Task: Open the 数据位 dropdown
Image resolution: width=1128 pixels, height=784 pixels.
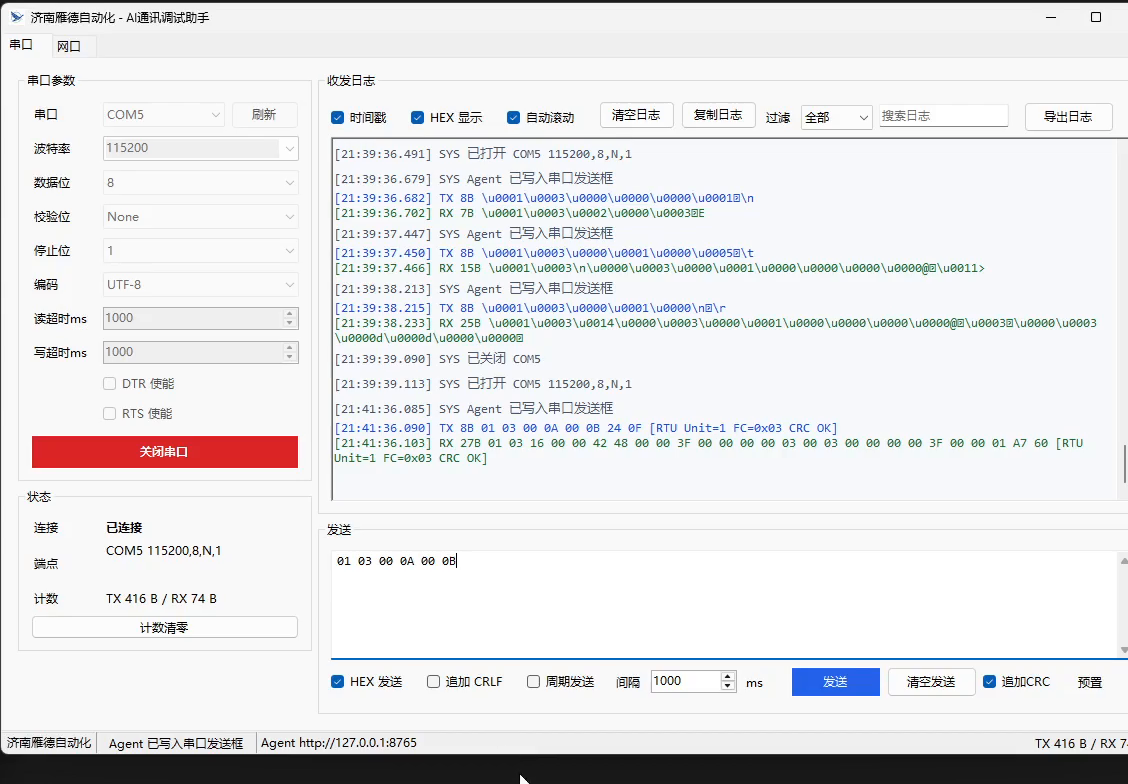Action: point(201,183)
